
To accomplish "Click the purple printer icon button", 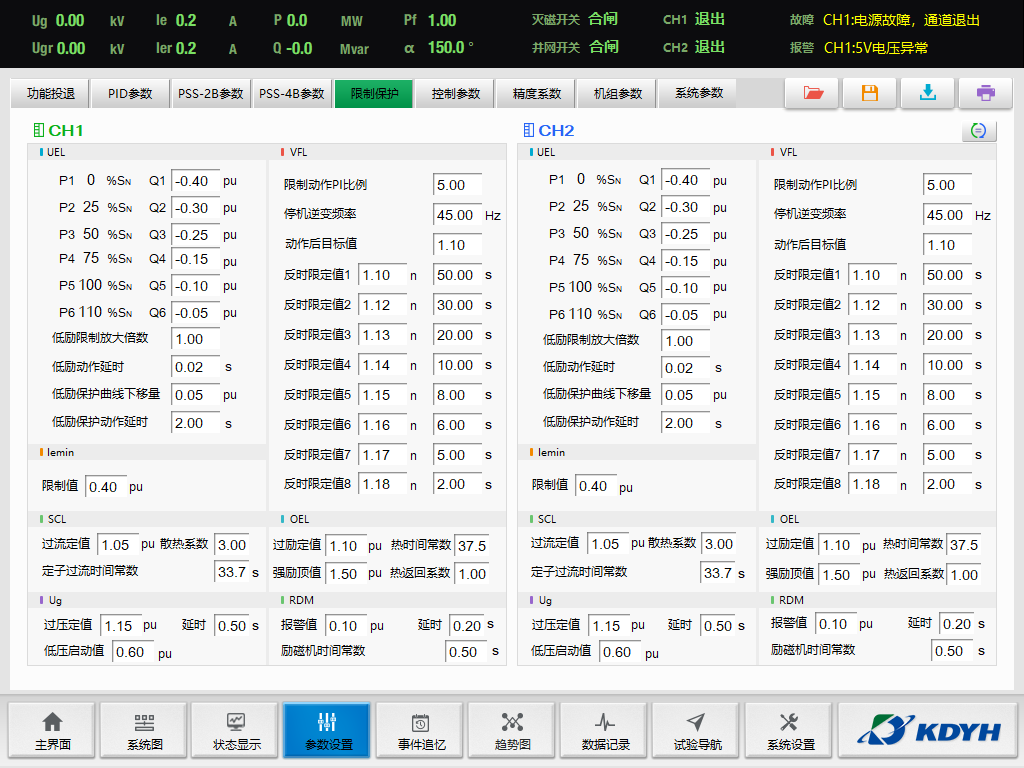I will [986, 93].
